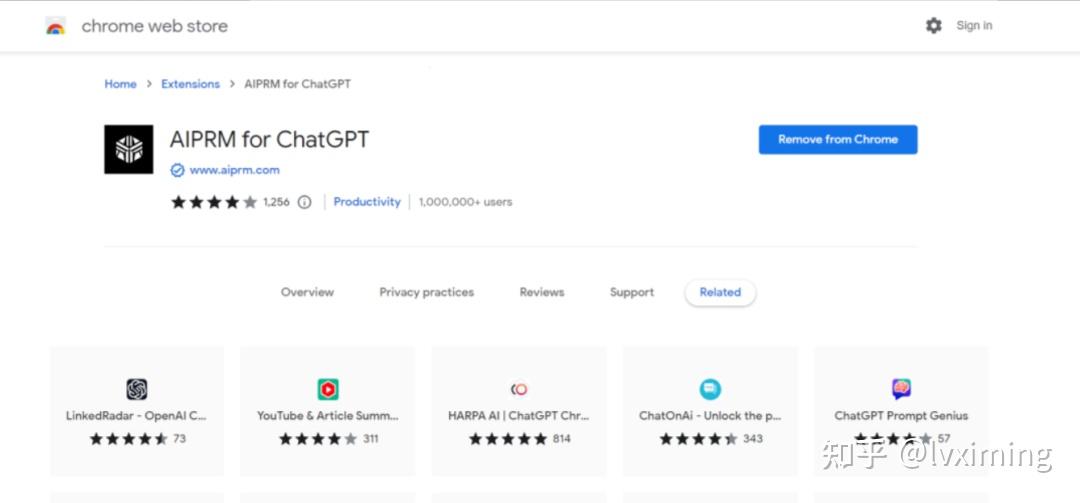Open the HARPA AI extension icon
Screen dimensions: 1080x503
519,389
